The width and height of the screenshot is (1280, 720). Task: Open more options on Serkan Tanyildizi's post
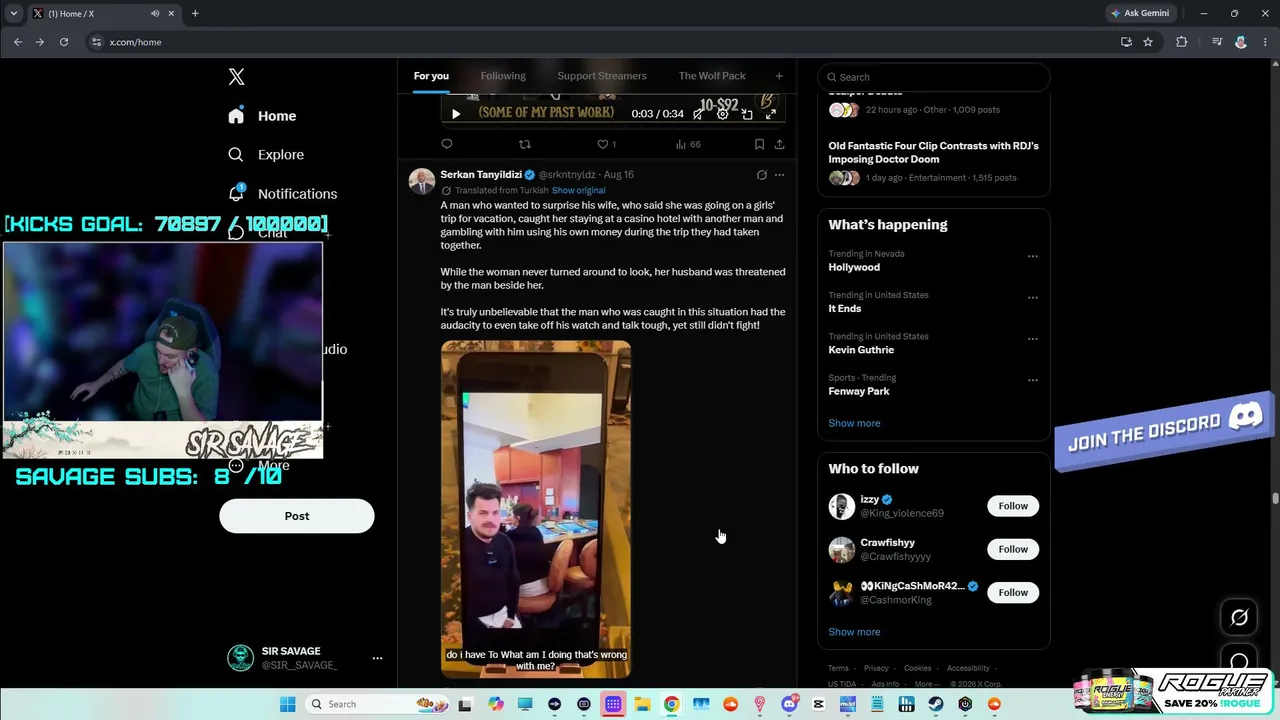(x=779, y=175)
